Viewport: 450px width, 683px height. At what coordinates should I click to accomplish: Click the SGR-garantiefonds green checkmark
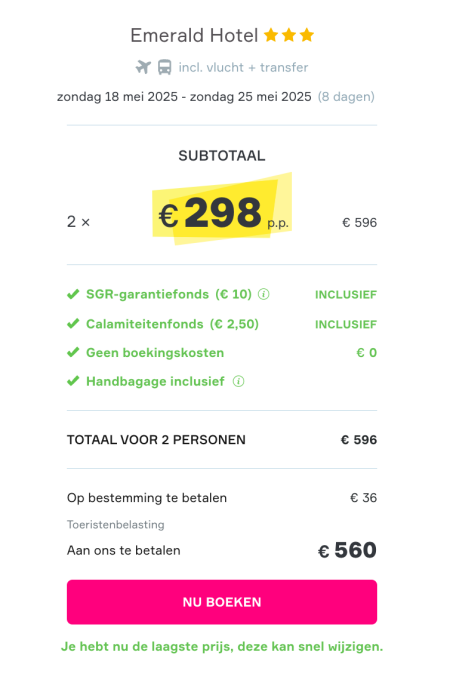(73, 294)
